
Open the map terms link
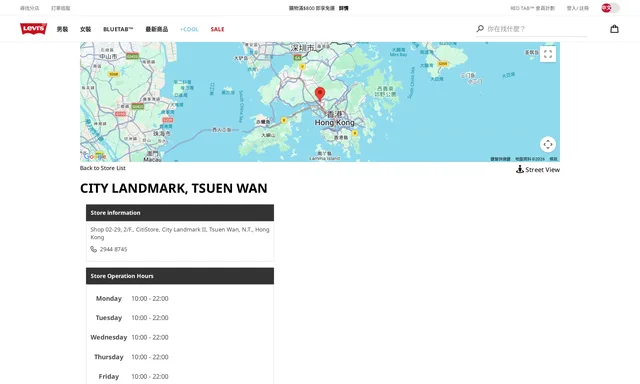point(553,159)
